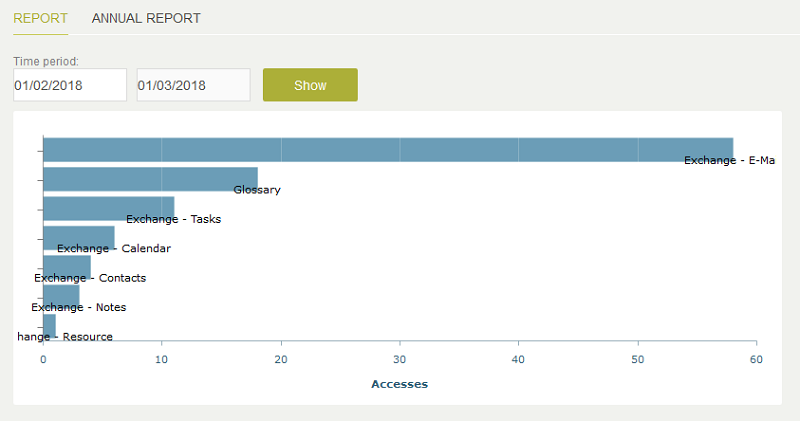Click the Show button
The width and height of the screenshot is (800, 421).
tap(310, 85)
